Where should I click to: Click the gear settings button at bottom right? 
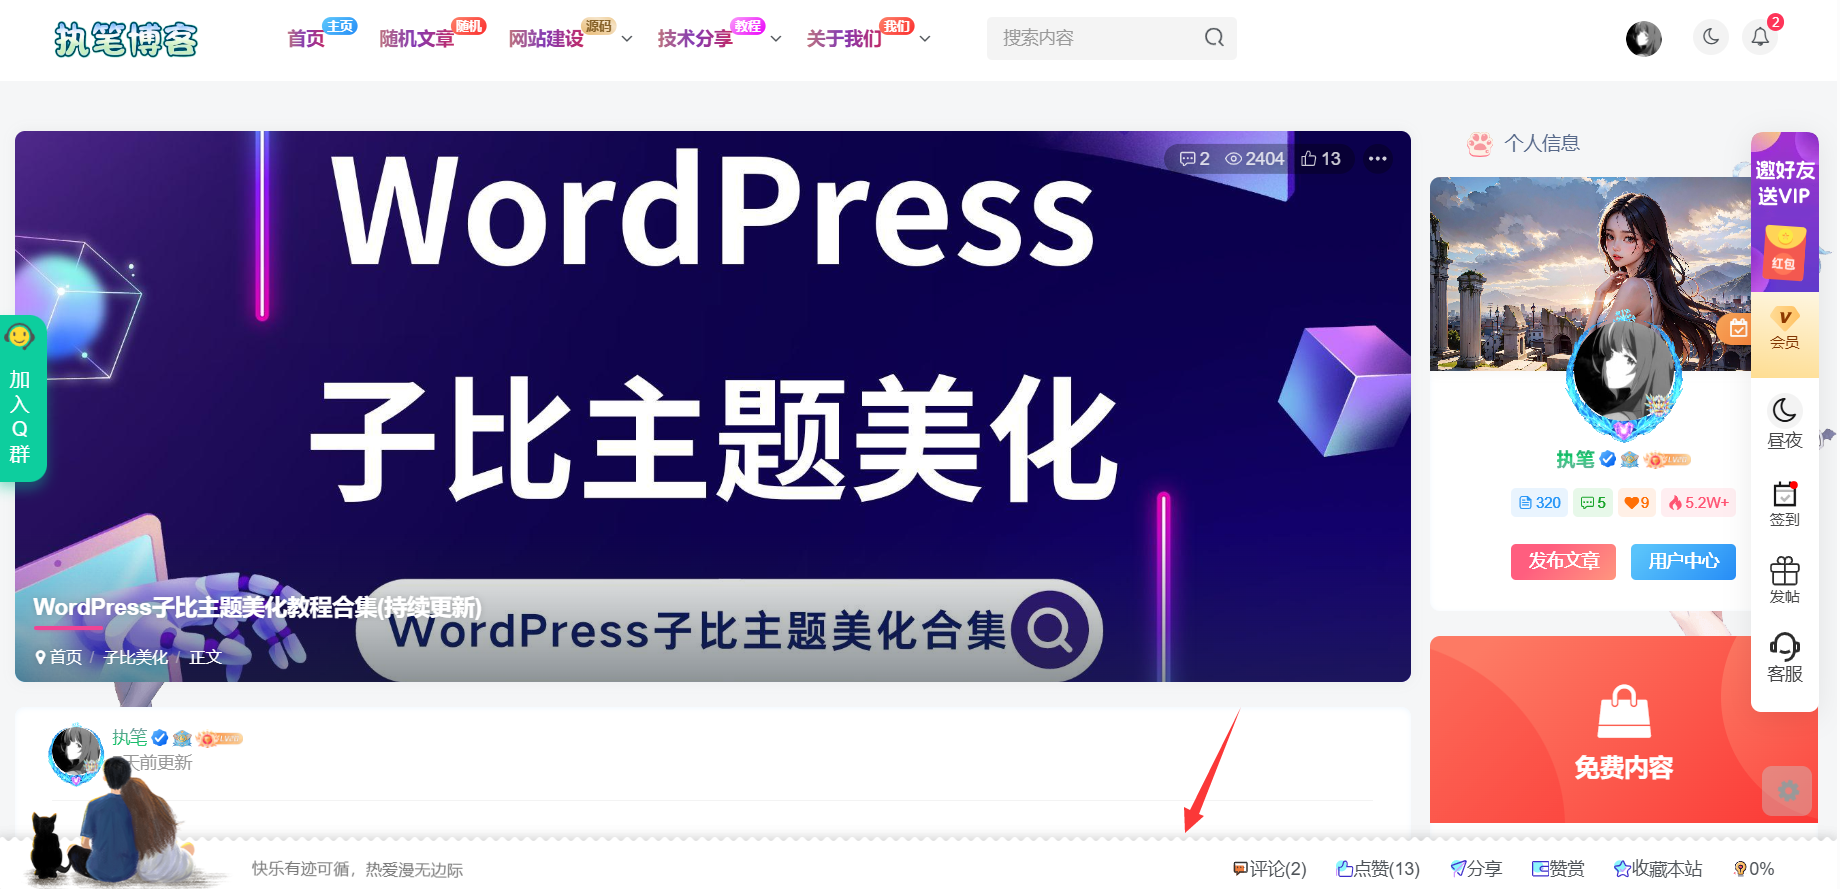click(1788, 791)
